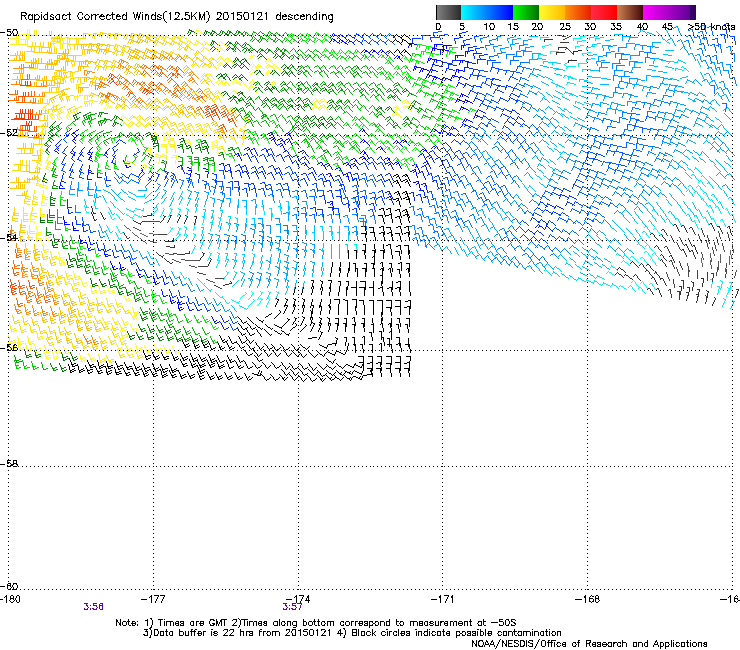This screenshot has height=650, width=740.
Task: Click the gray 0–5 knots legend swatch
Action: [448, 12]
